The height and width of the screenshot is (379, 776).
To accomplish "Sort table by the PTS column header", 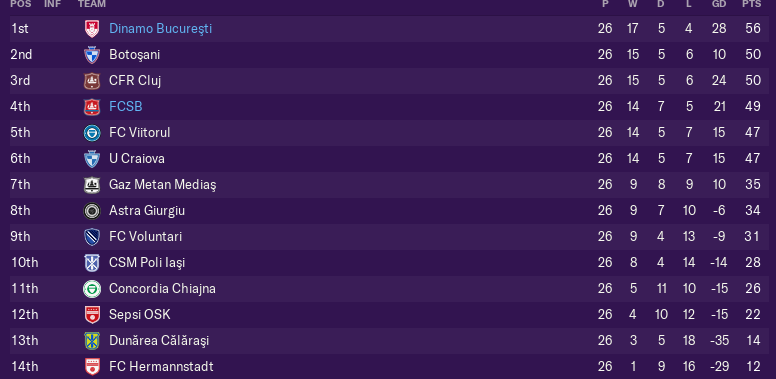I will [751, 4].
